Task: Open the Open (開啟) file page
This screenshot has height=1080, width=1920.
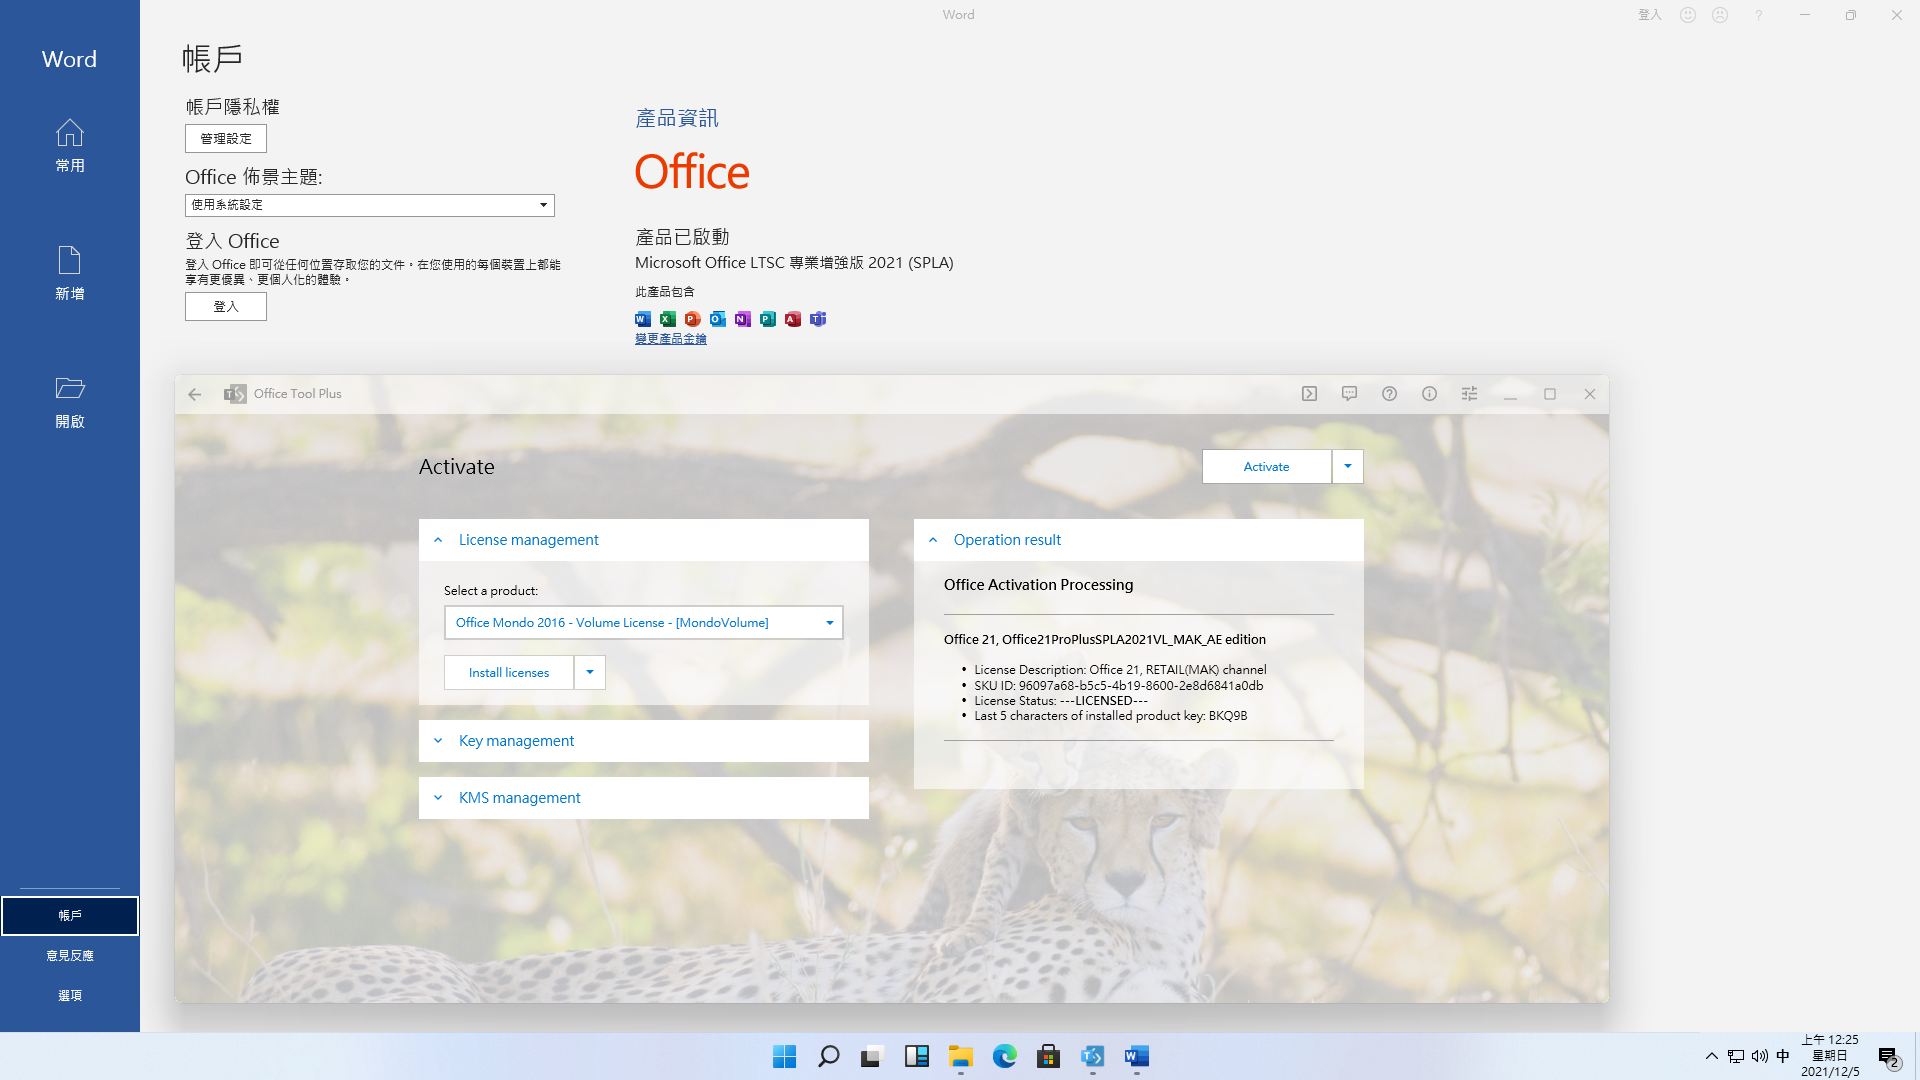Action: (x=70, y=402)
